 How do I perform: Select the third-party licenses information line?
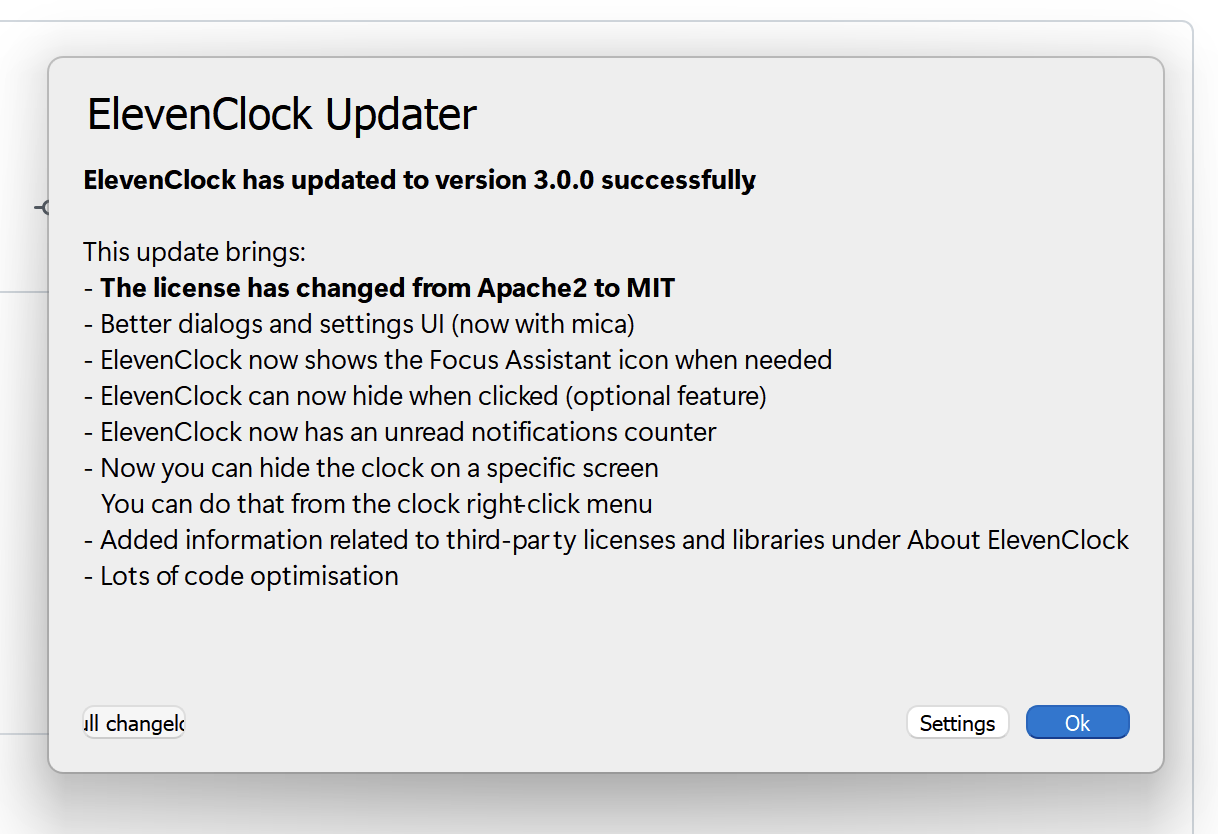pyautogui.click(x=612, y=539)
